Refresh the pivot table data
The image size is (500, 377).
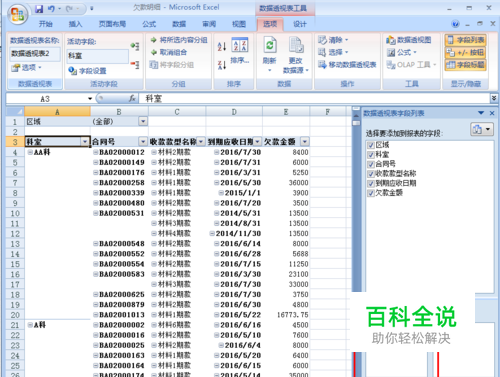tap(269, 54)
